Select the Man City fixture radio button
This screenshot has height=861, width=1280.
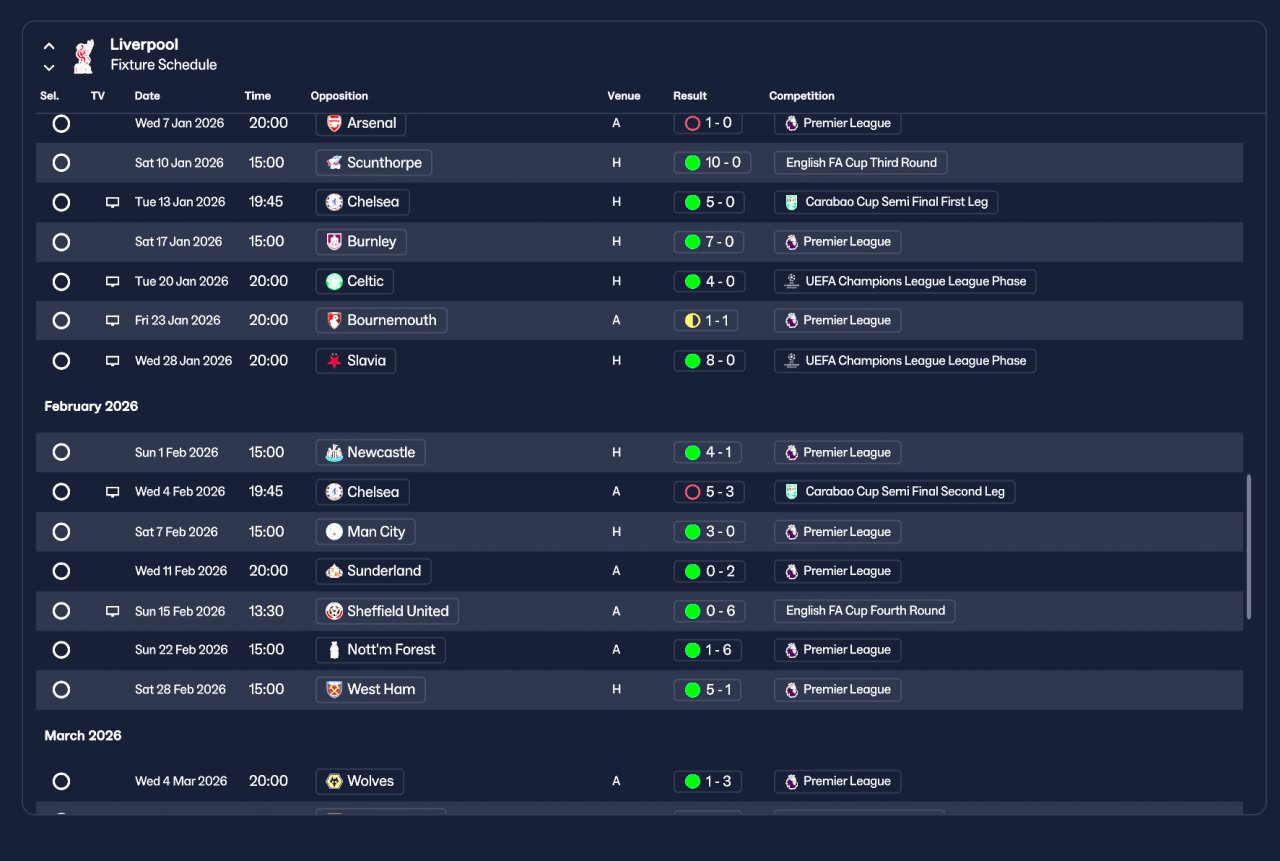coord(61,532)
